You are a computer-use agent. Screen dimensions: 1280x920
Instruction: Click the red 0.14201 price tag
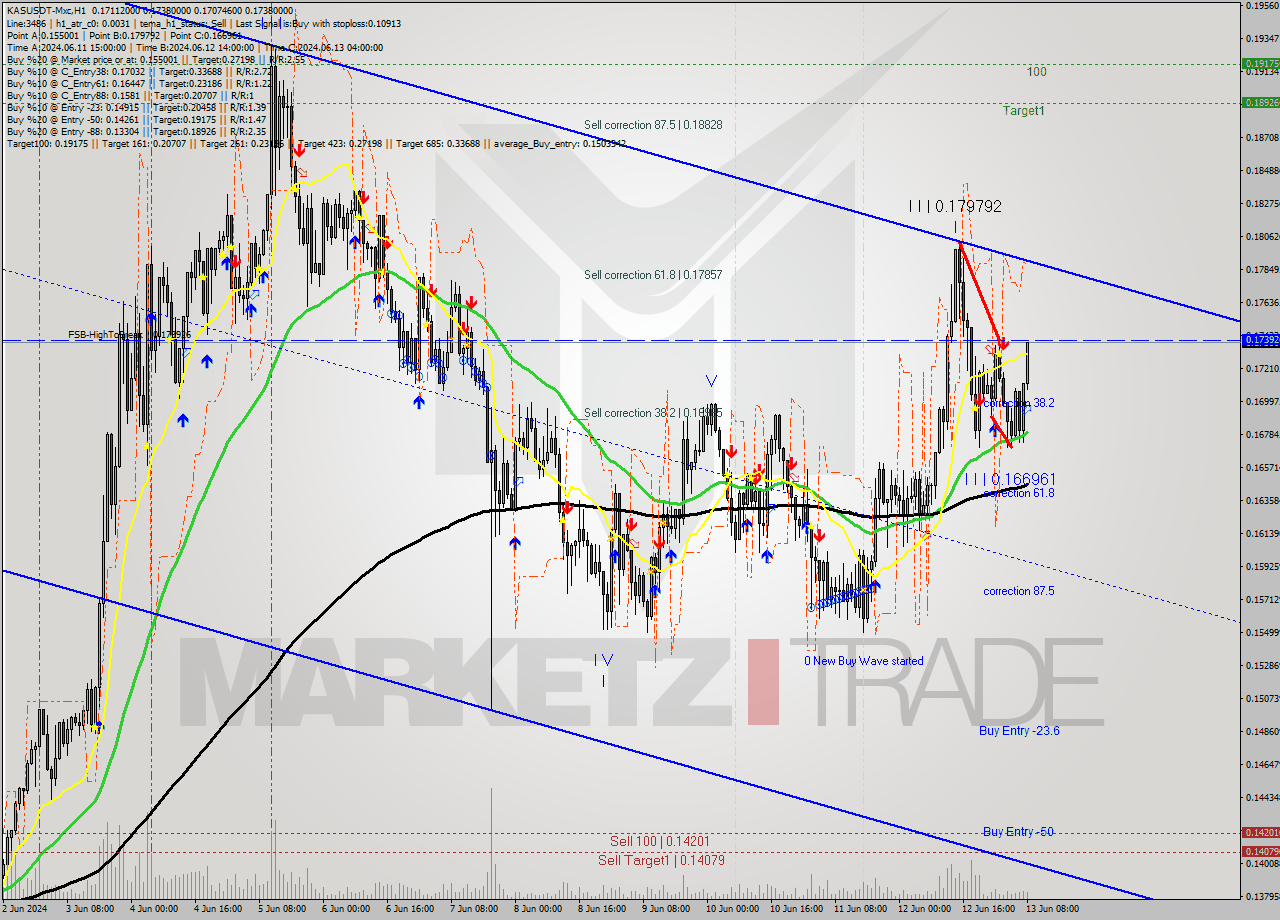[1260, 832]
